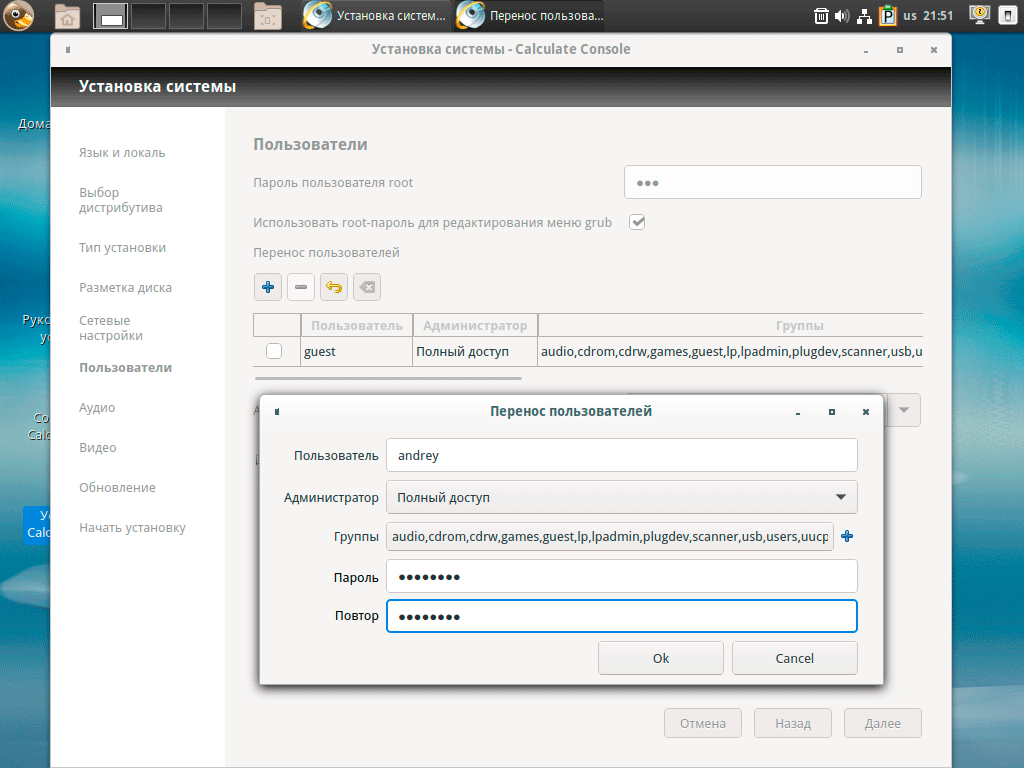Click the clear table backspace icon

[x=367, y=288]
